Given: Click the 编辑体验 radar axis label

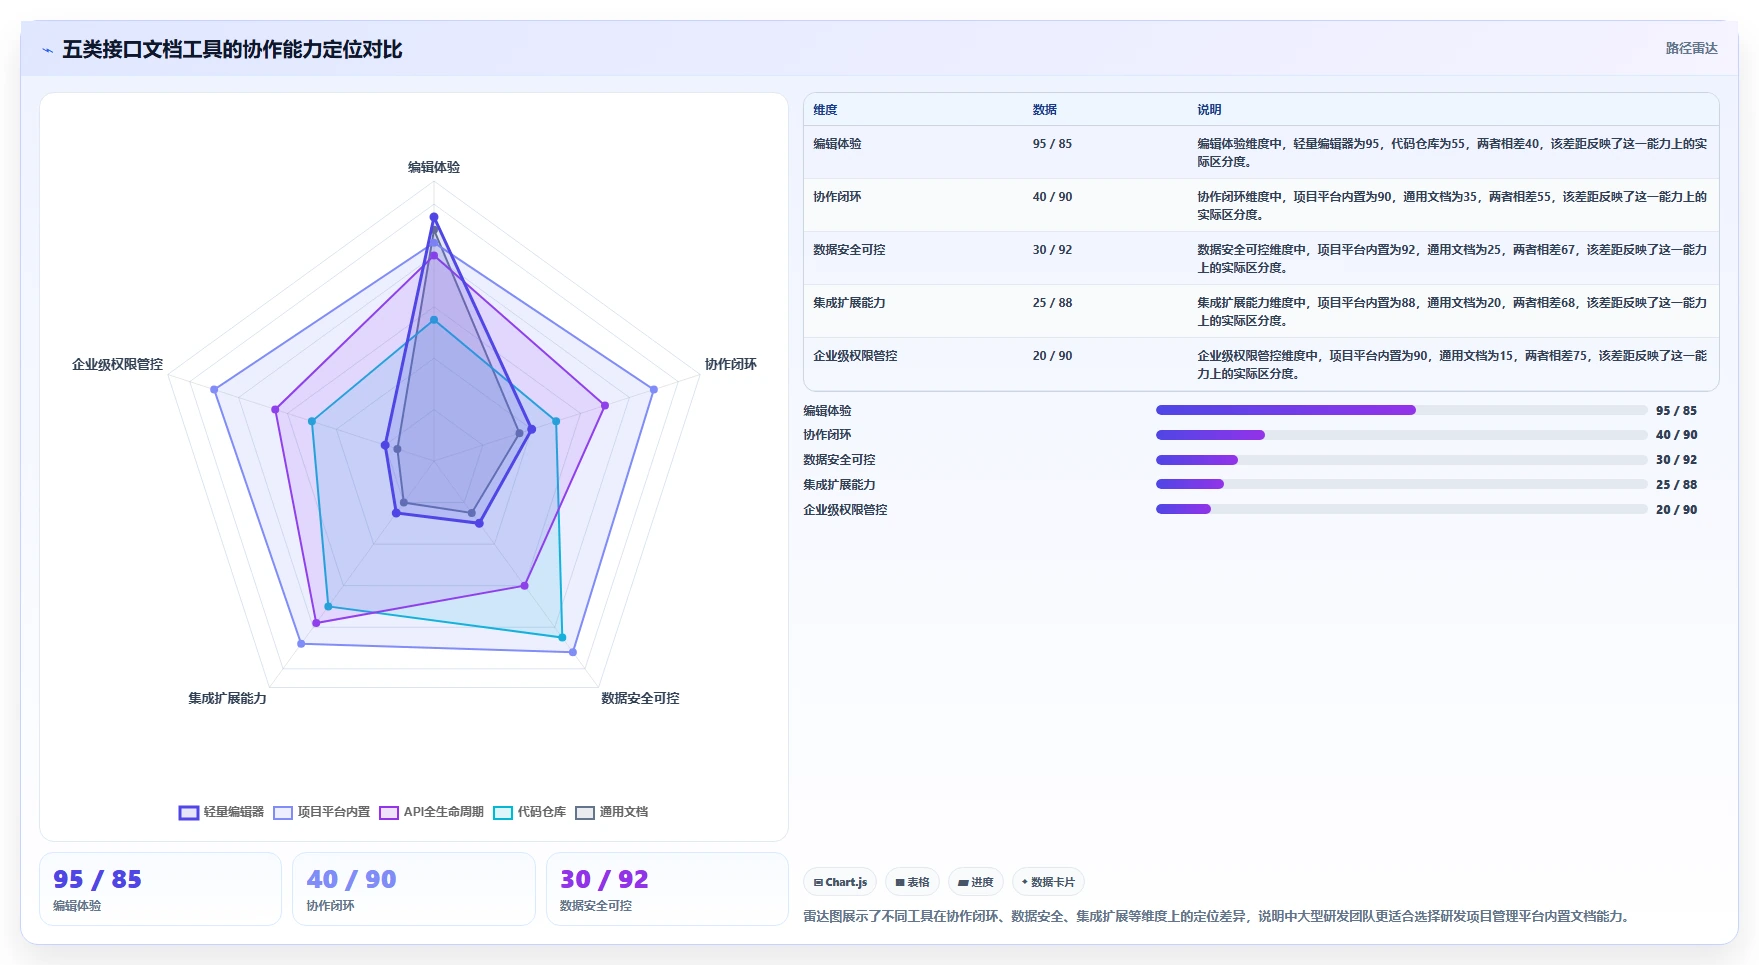Looking at the screenshot, I should coord(434,167).
